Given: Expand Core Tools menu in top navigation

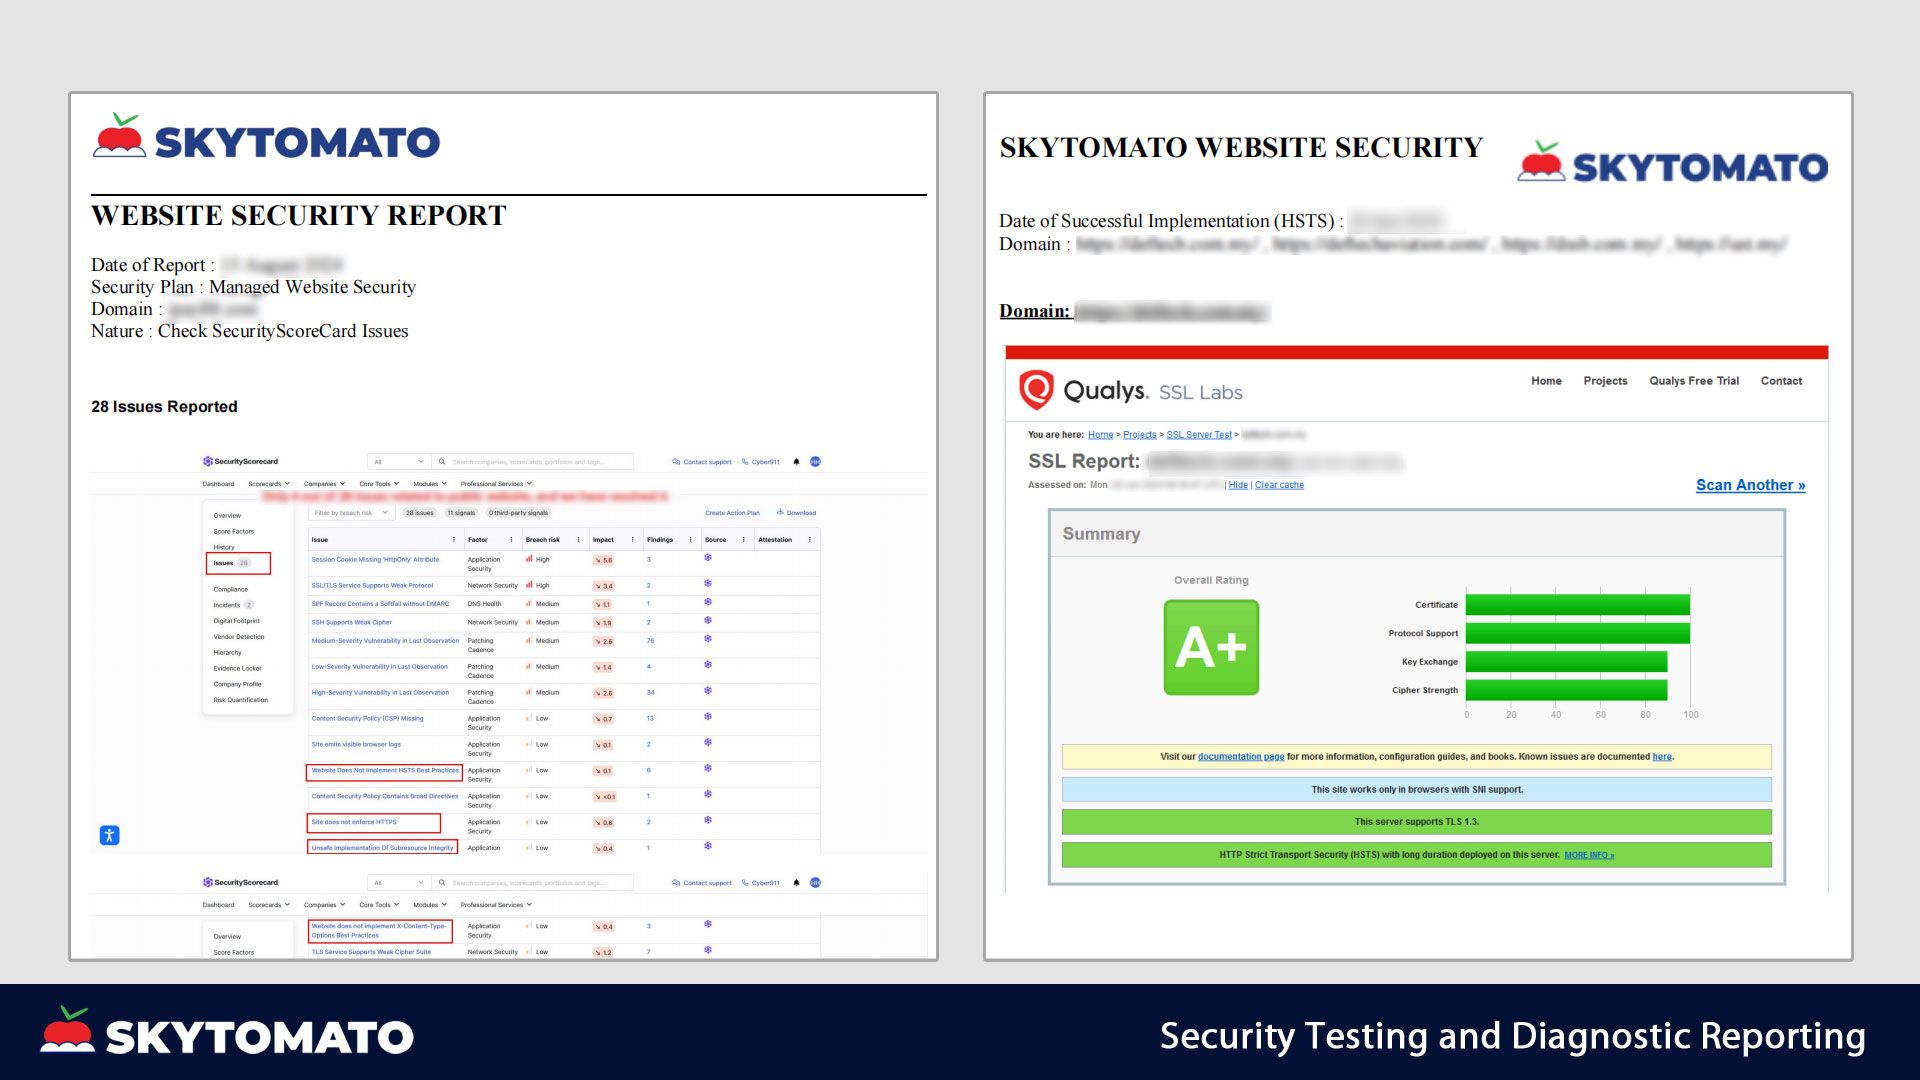Looking at the screenshot, I should [379, 484].
